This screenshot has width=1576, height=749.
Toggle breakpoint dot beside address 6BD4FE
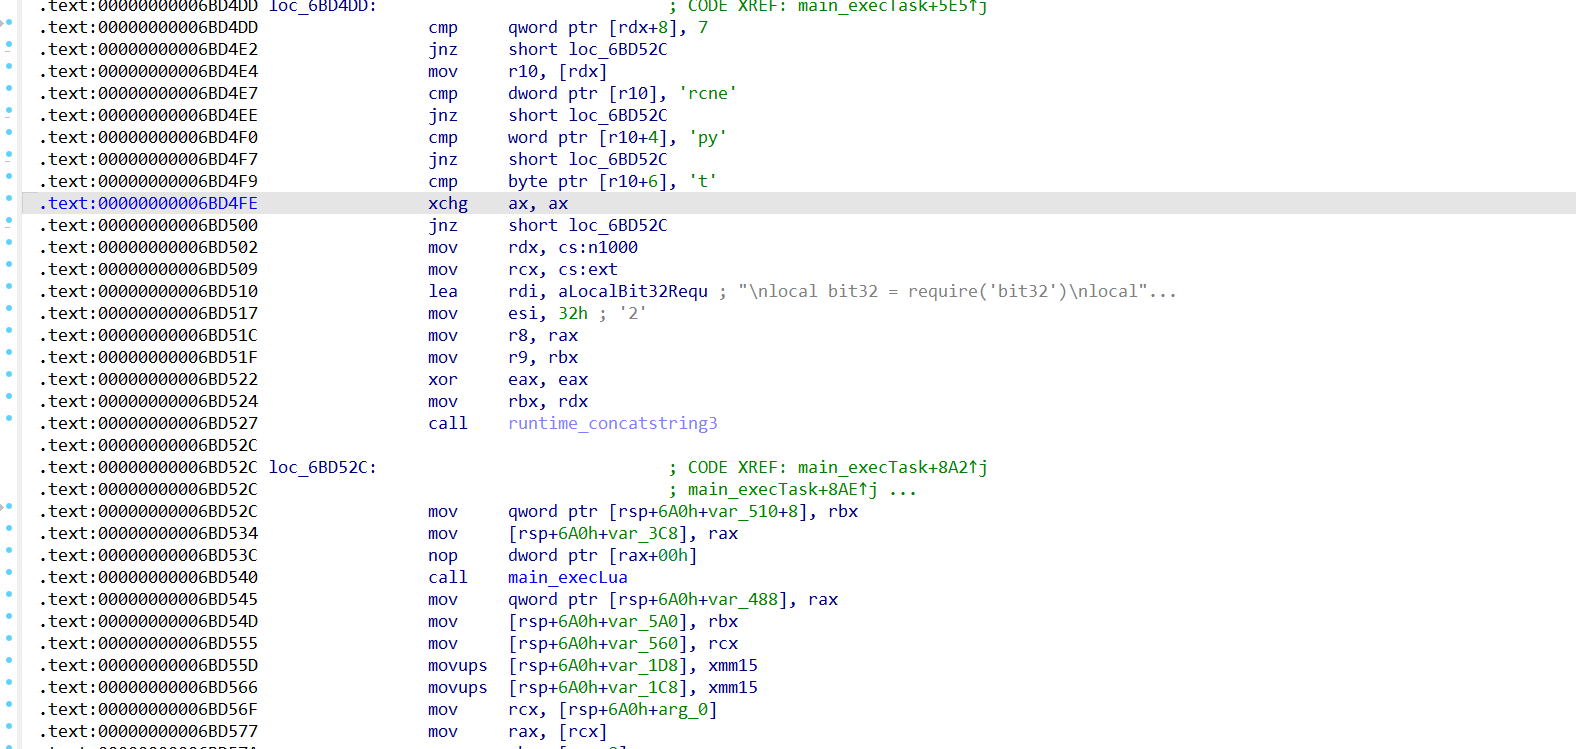[9, 199]
